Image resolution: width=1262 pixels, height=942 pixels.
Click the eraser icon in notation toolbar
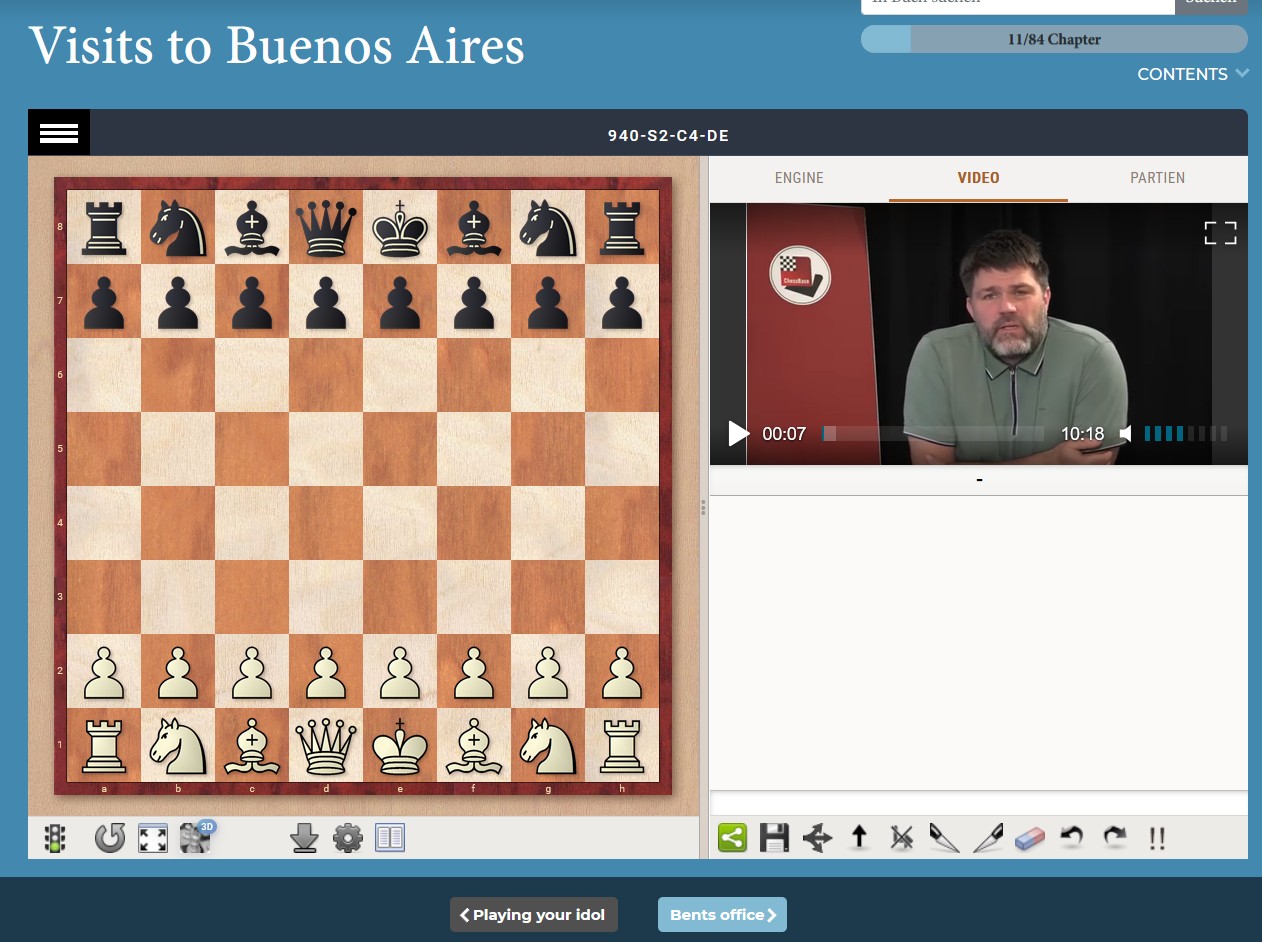(x=1029, y=838)
